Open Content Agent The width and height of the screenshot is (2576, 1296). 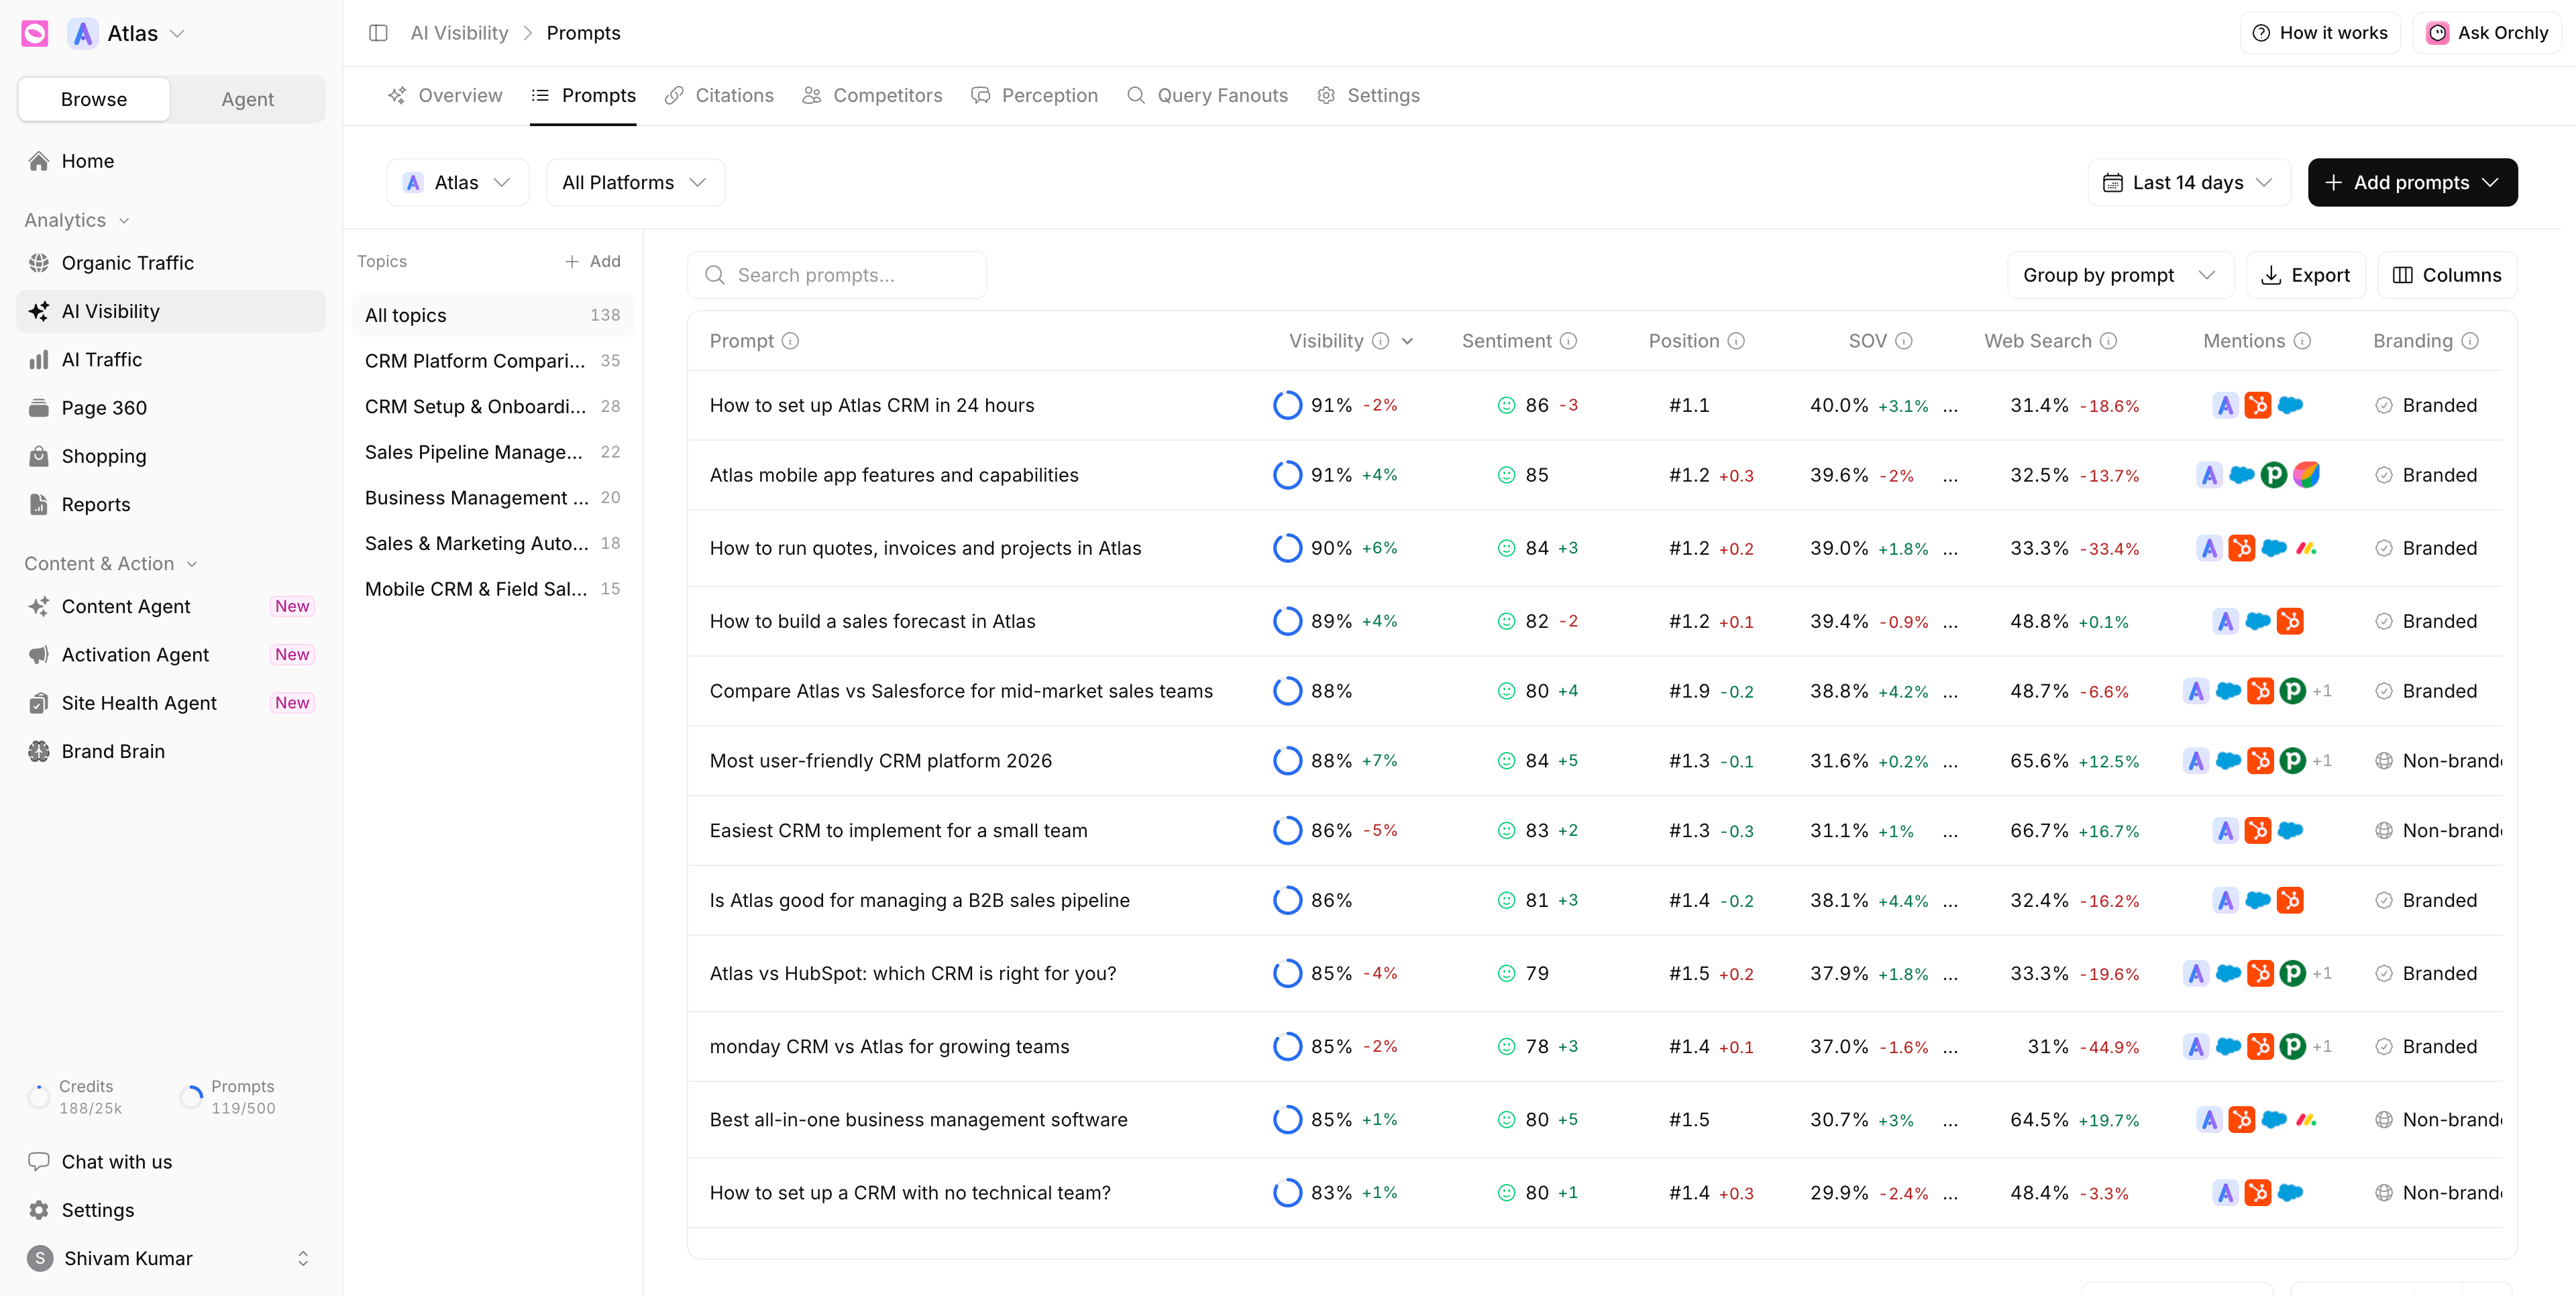pos(171,606)
